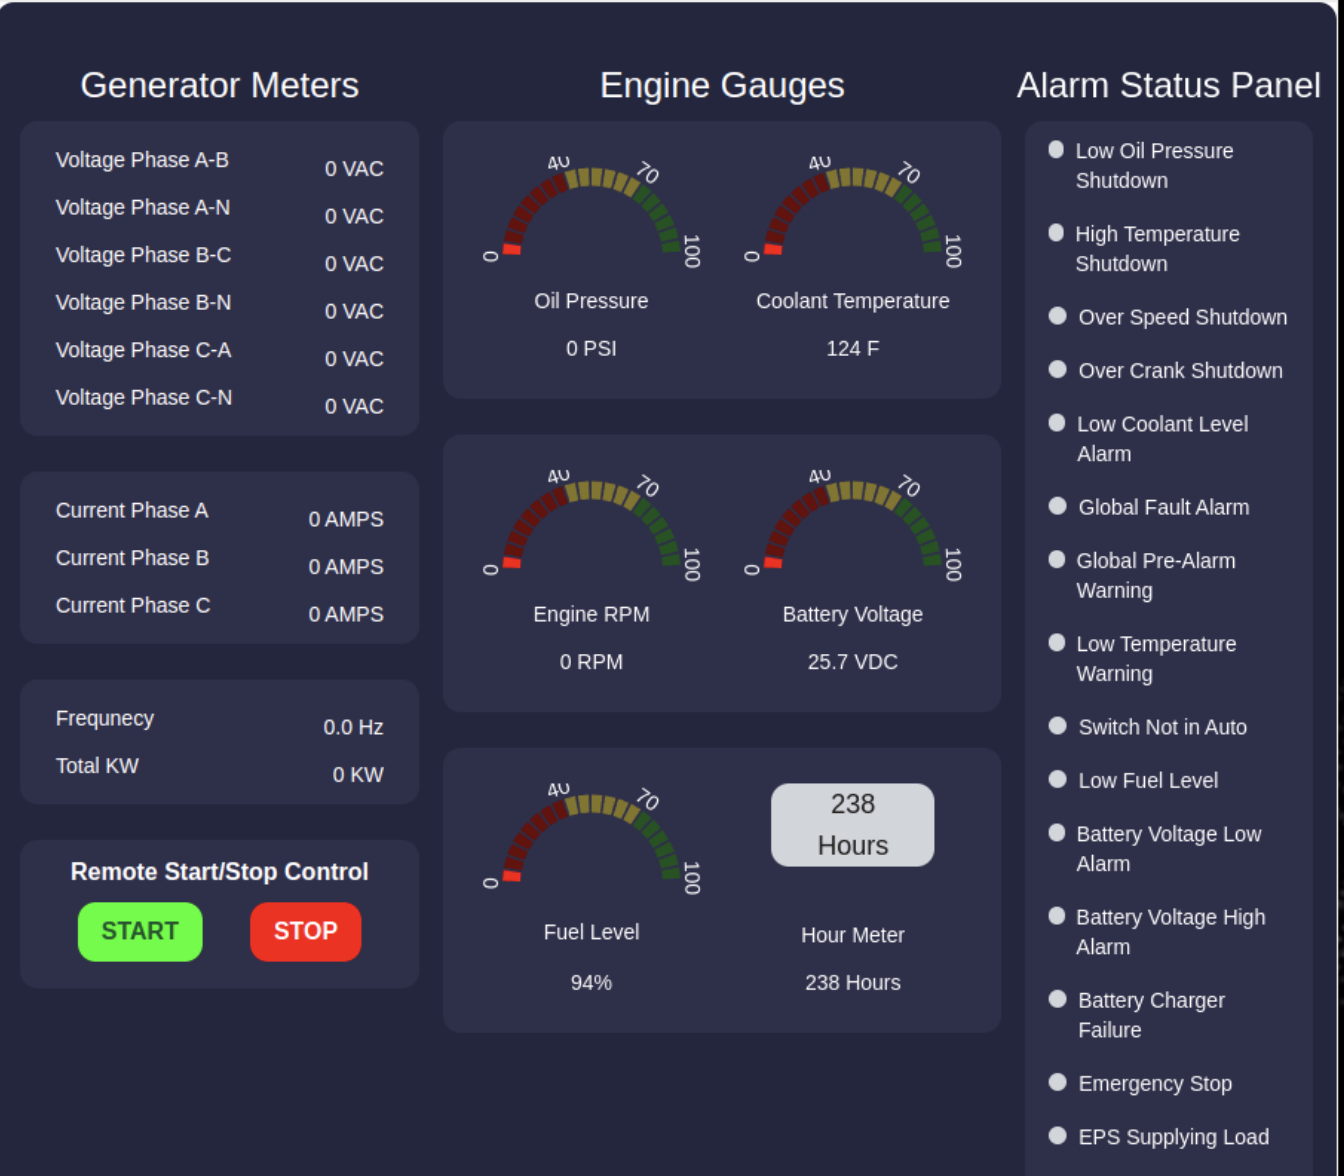
Task: Select the Generator Meters panel header
Action: coord(219,86)
